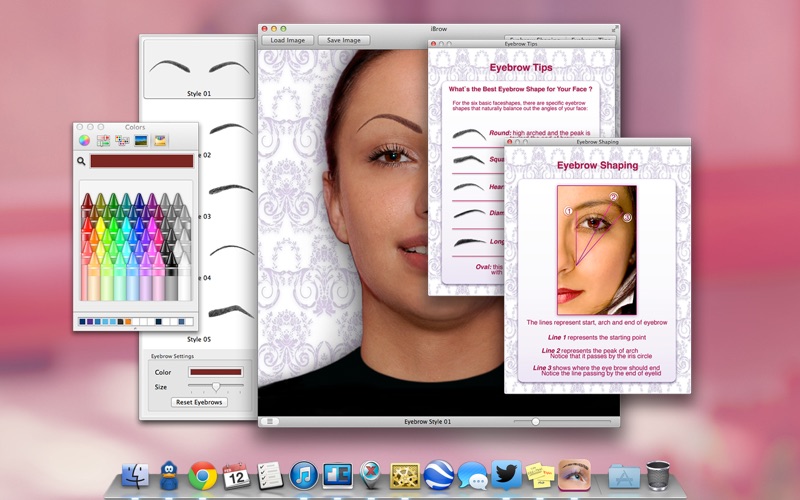
Task: Select the Style 04 thin arched eyebrow
Action: click(x=232, y=250)
